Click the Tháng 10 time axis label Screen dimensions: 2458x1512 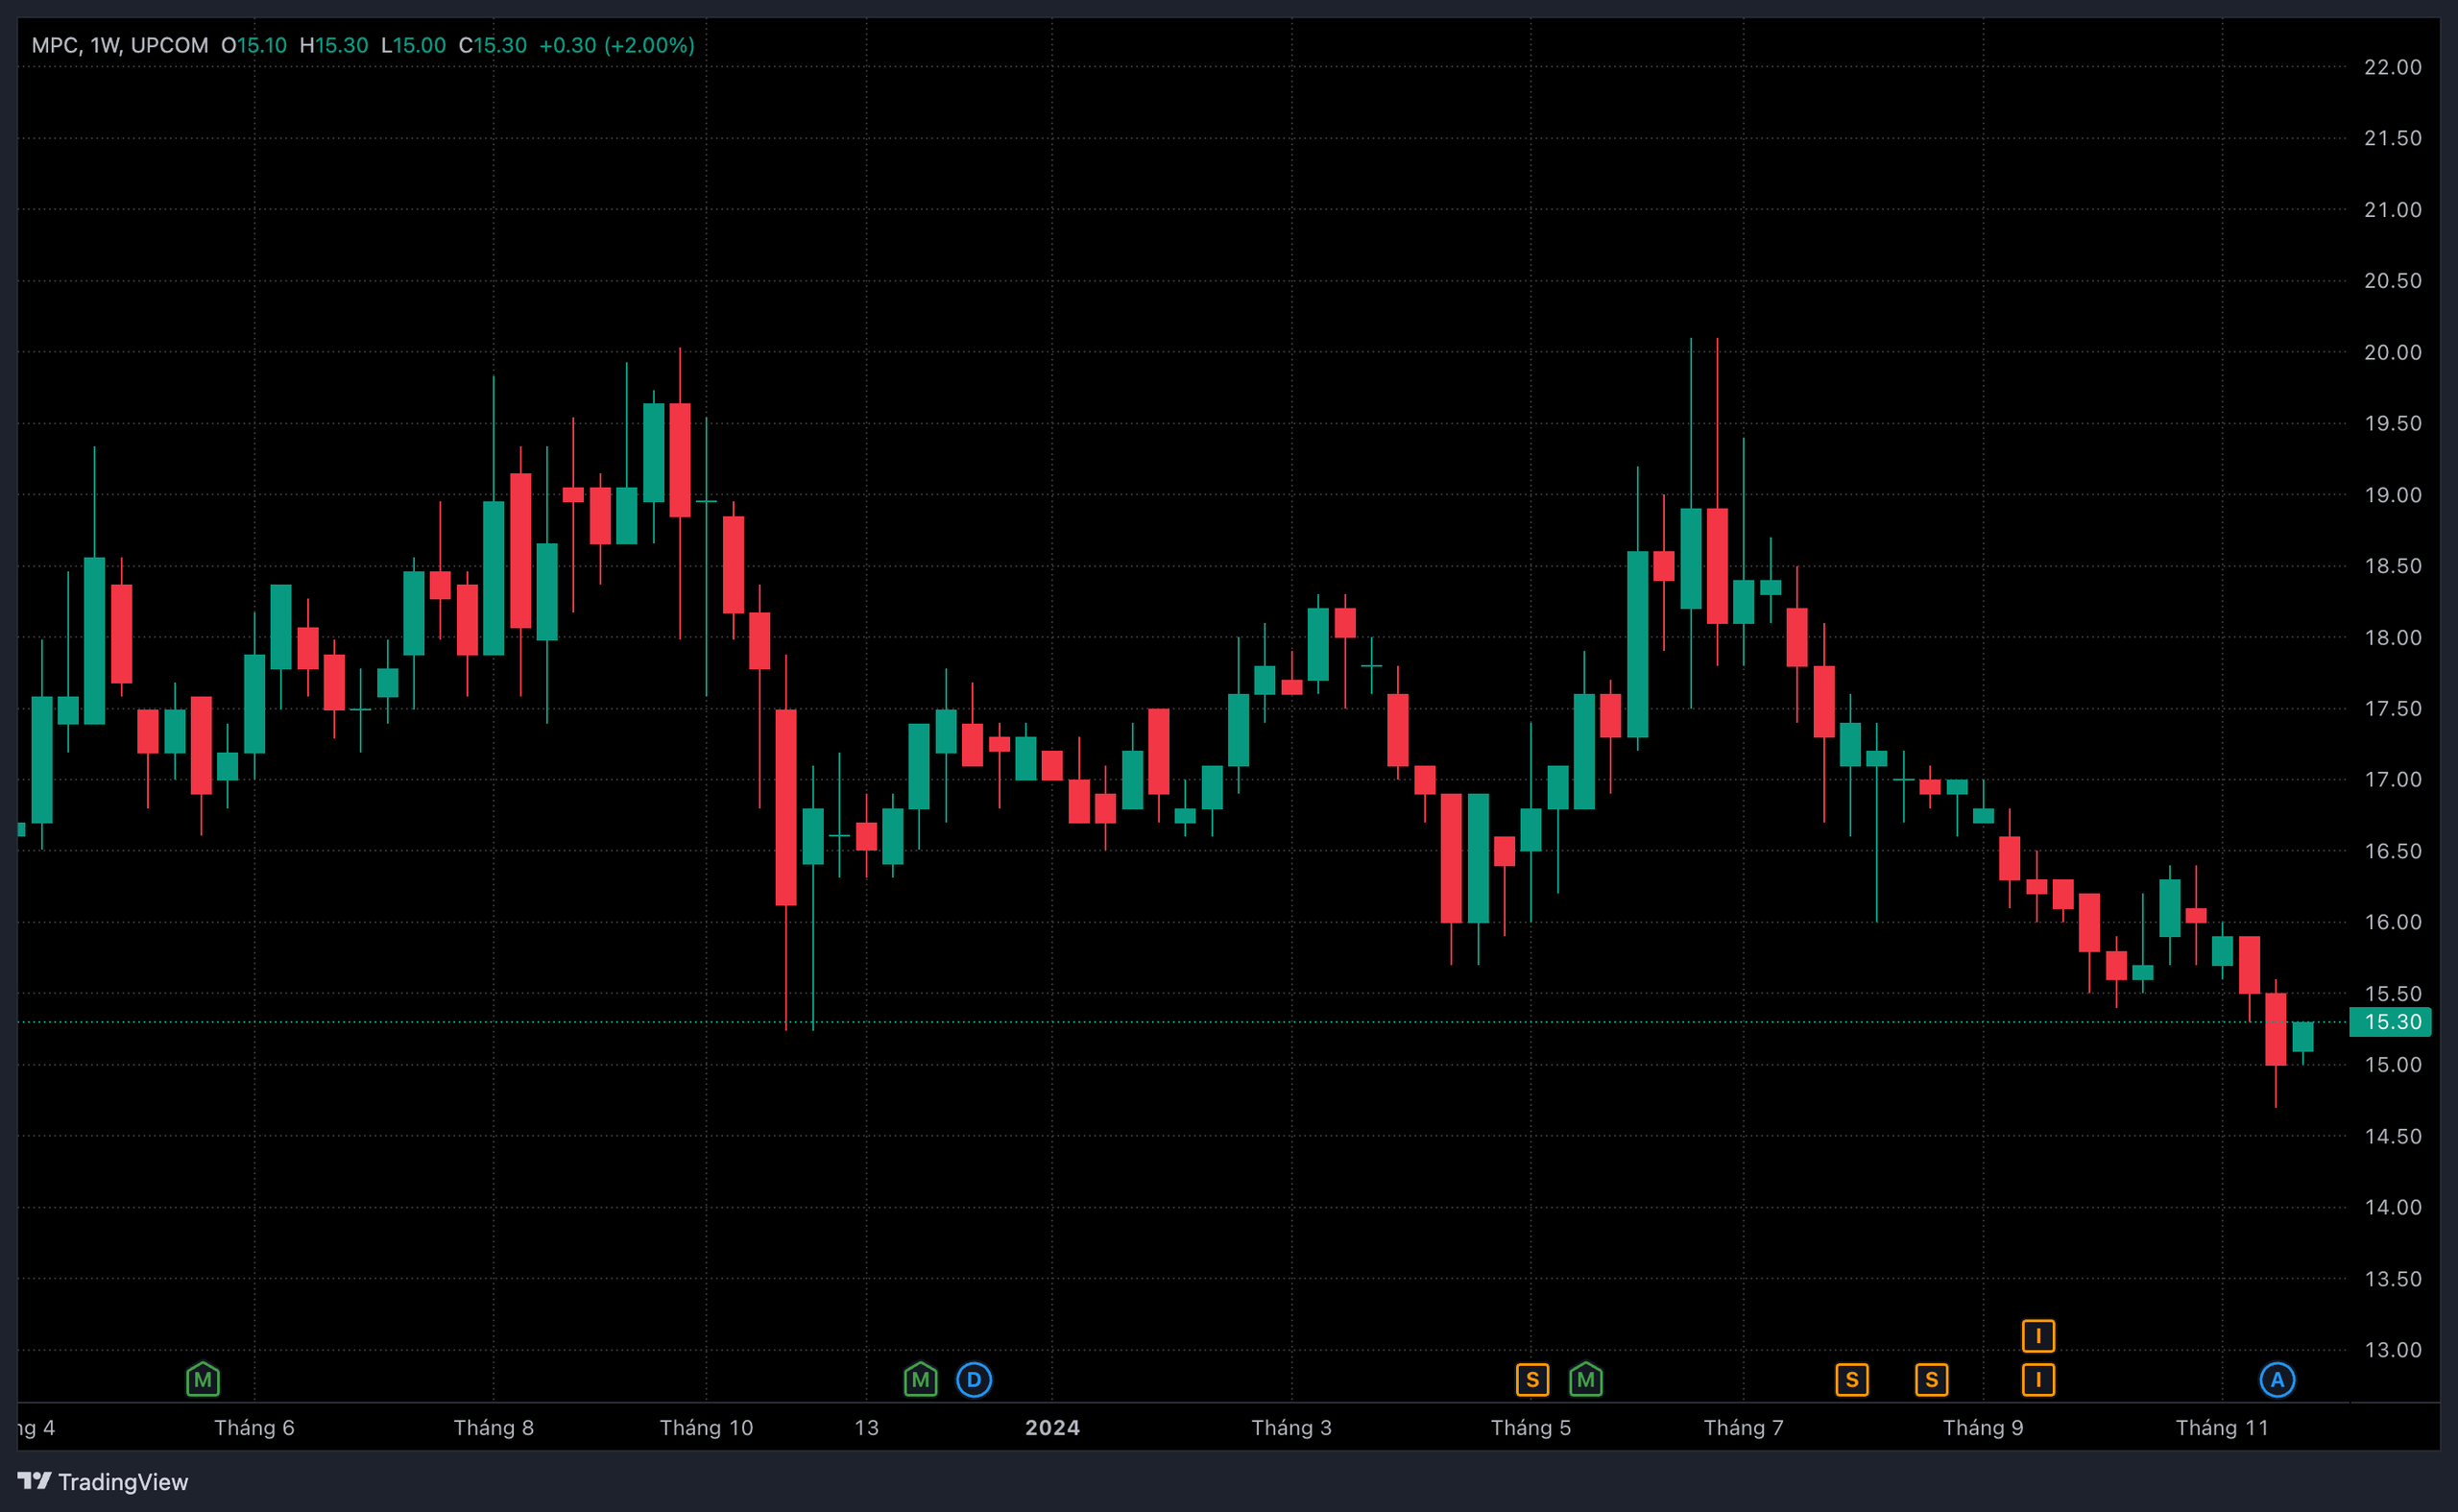point(706,1427)
